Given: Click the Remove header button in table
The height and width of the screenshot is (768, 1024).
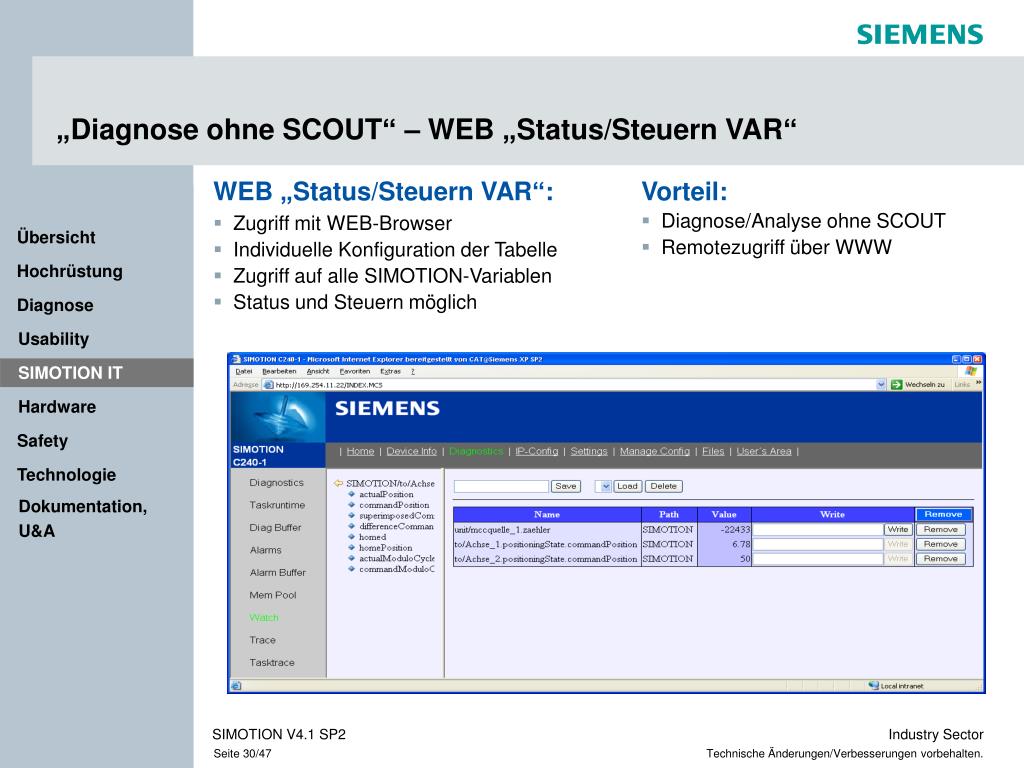Looking at the screenshot, I should 943,515.
